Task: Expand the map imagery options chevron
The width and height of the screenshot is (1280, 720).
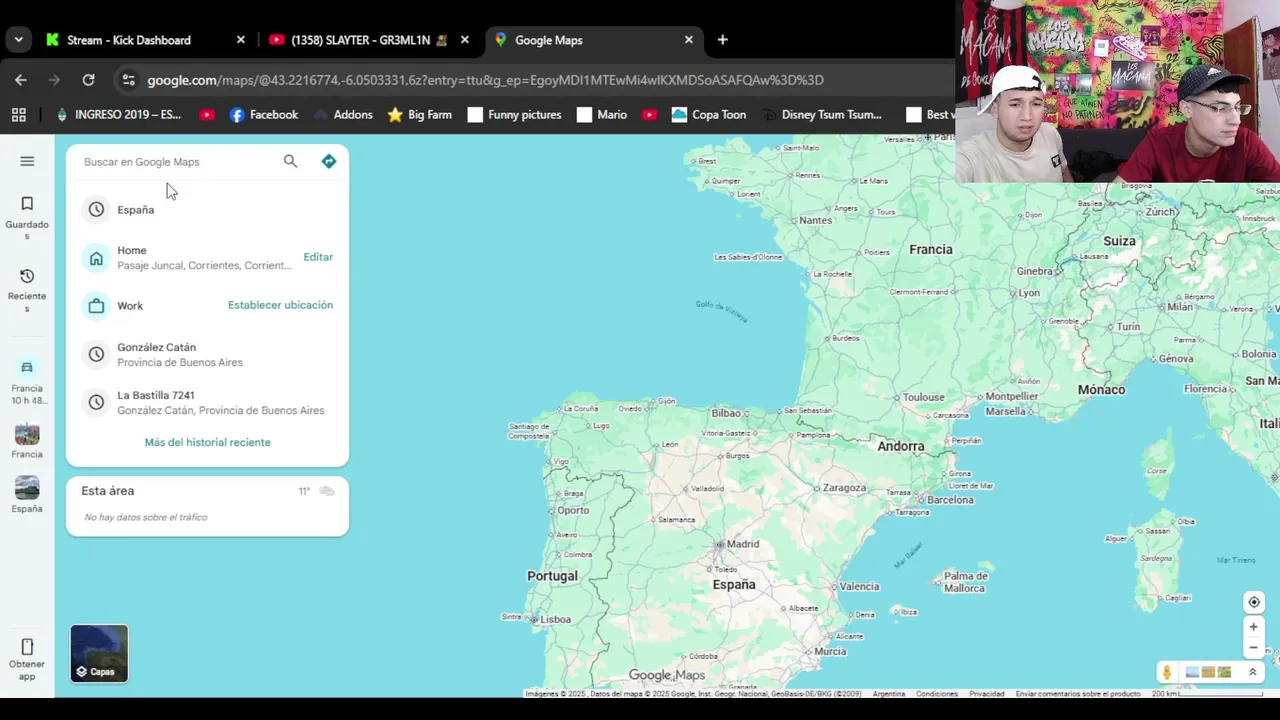Action: tap(1252, 673)
